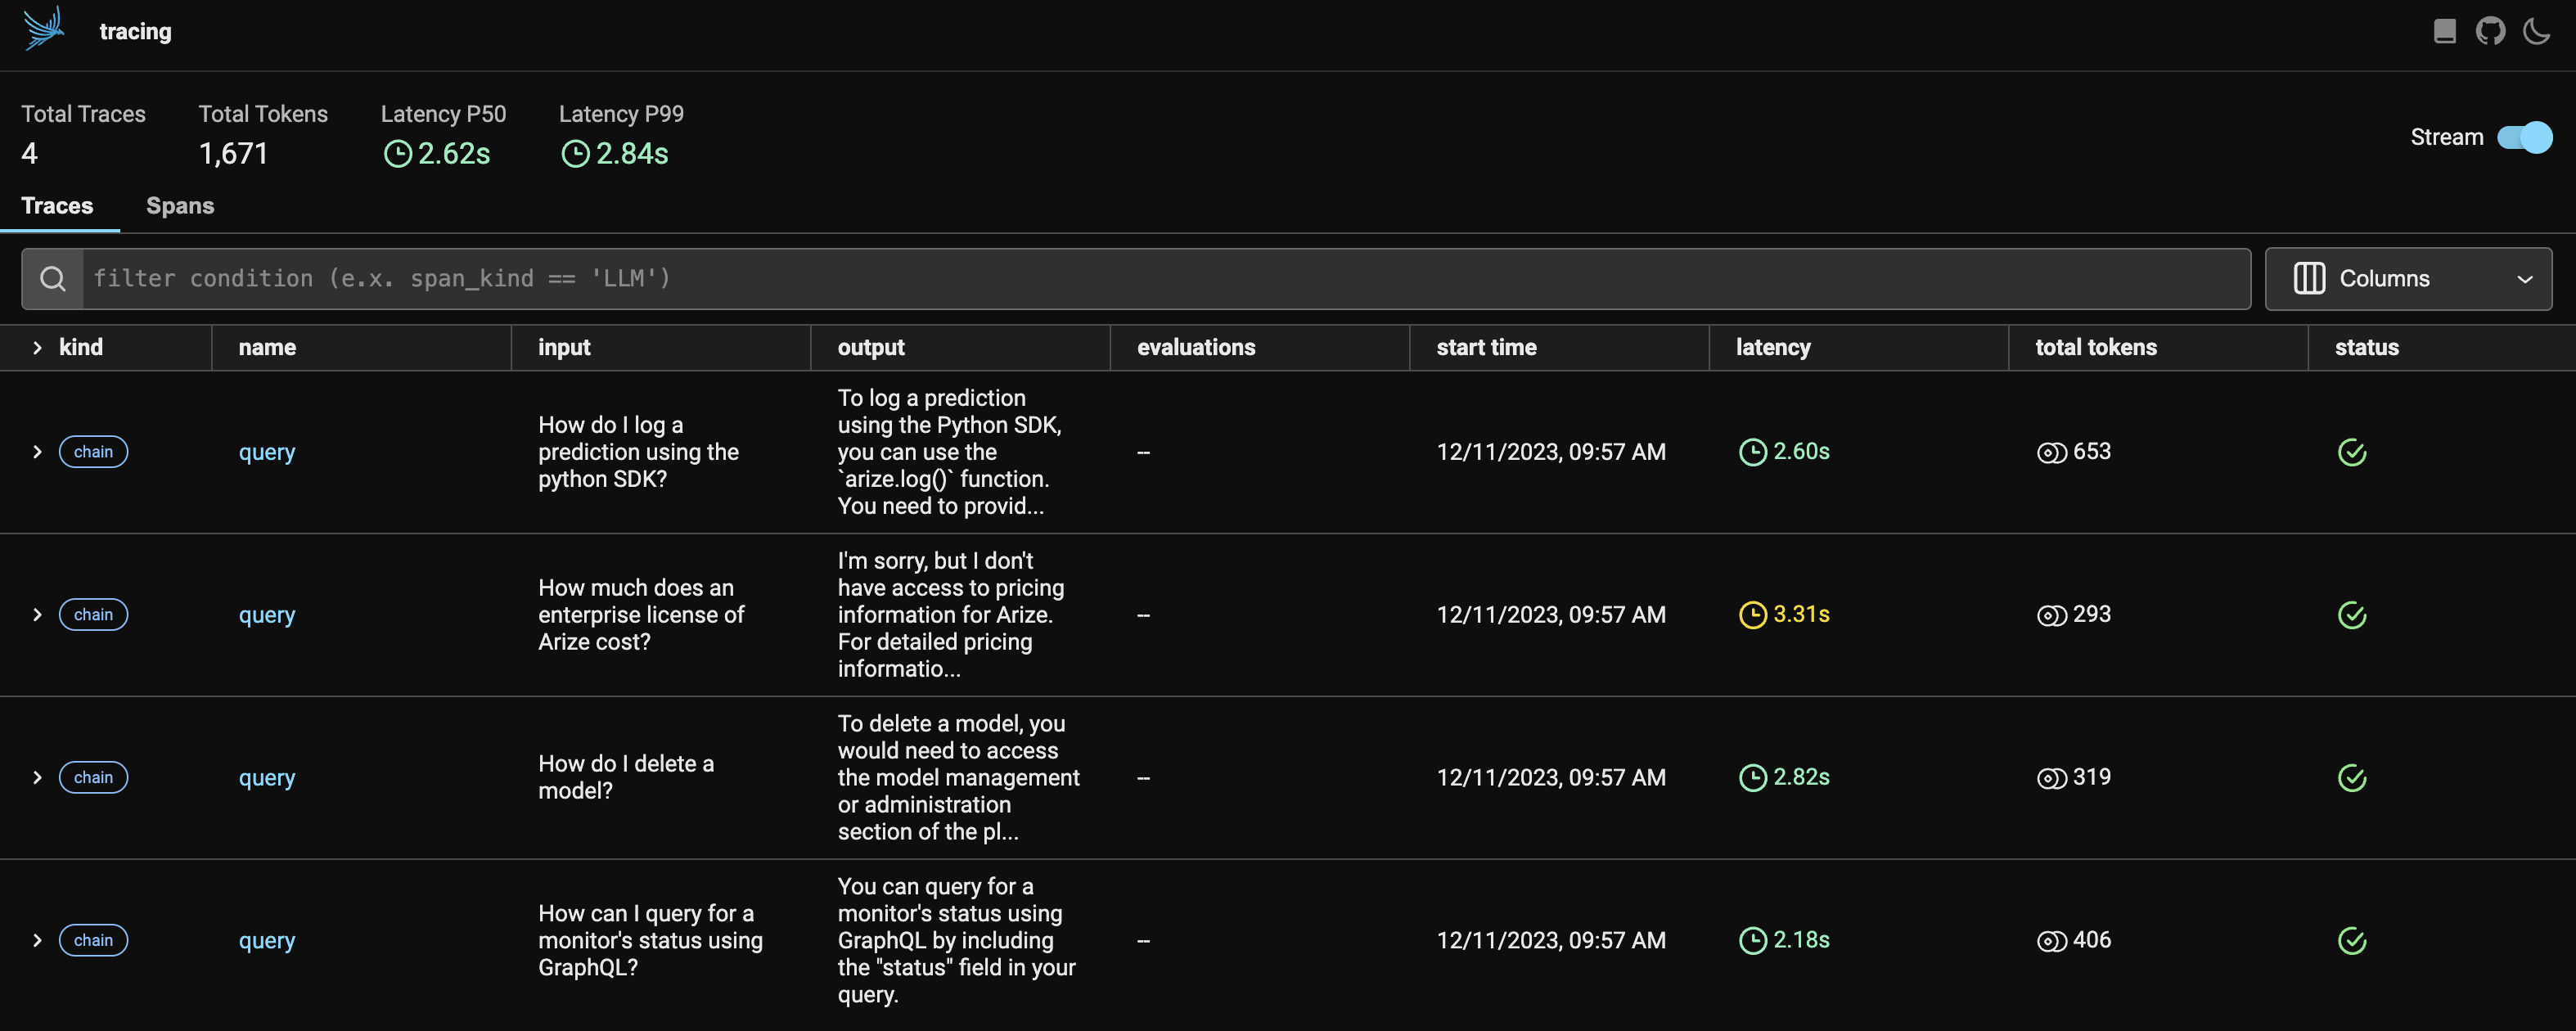Click the token icon next to 406
2576x1031 pixels.
(x=2051, y=942)
